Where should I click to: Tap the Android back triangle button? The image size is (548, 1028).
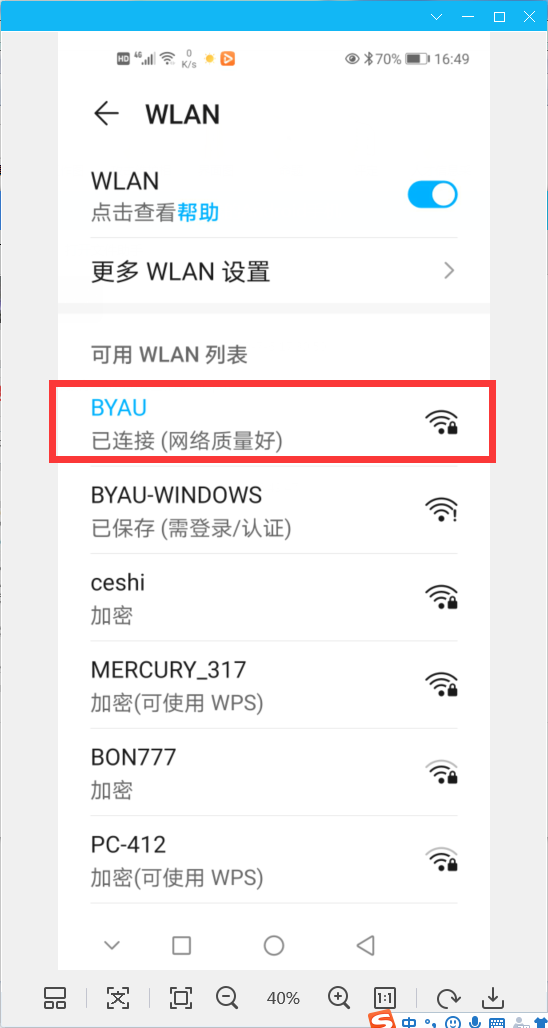365,945
